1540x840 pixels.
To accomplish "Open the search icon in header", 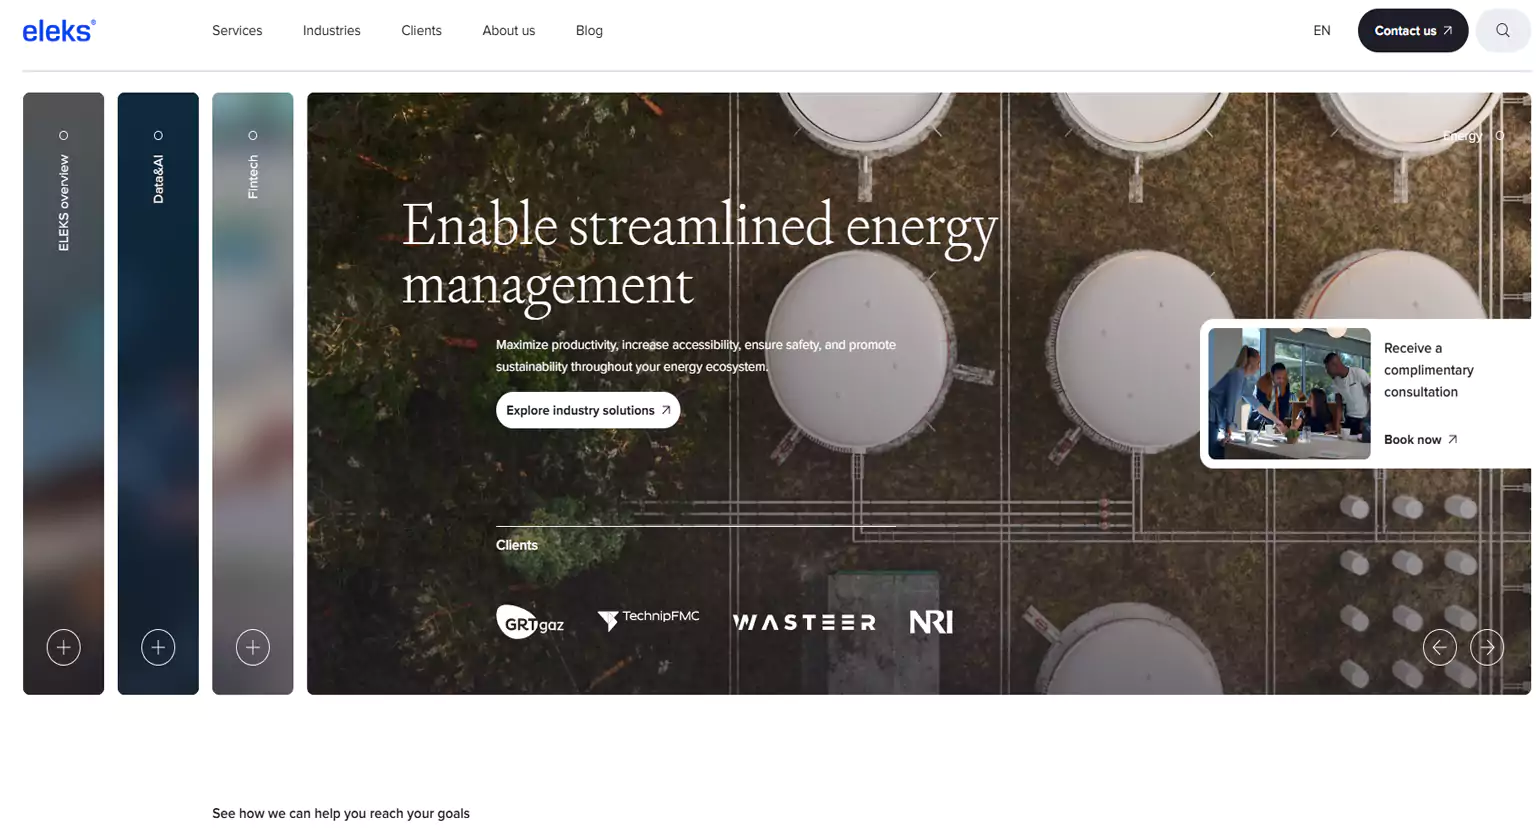I will (x=1502, y=31).
